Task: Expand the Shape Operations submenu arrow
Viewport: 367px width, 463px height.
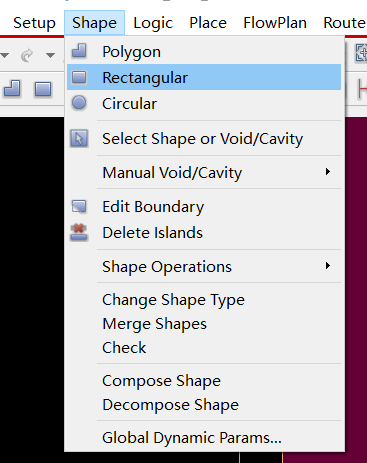Action: tap(328, 266)
